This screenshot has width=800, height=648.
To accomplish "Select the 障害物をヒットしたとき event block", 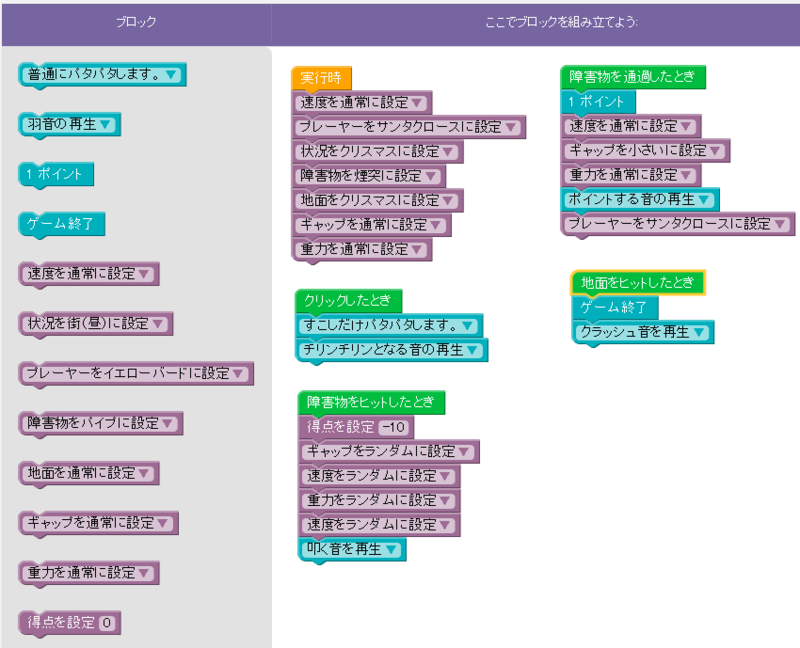I will (x=371, y=403).
